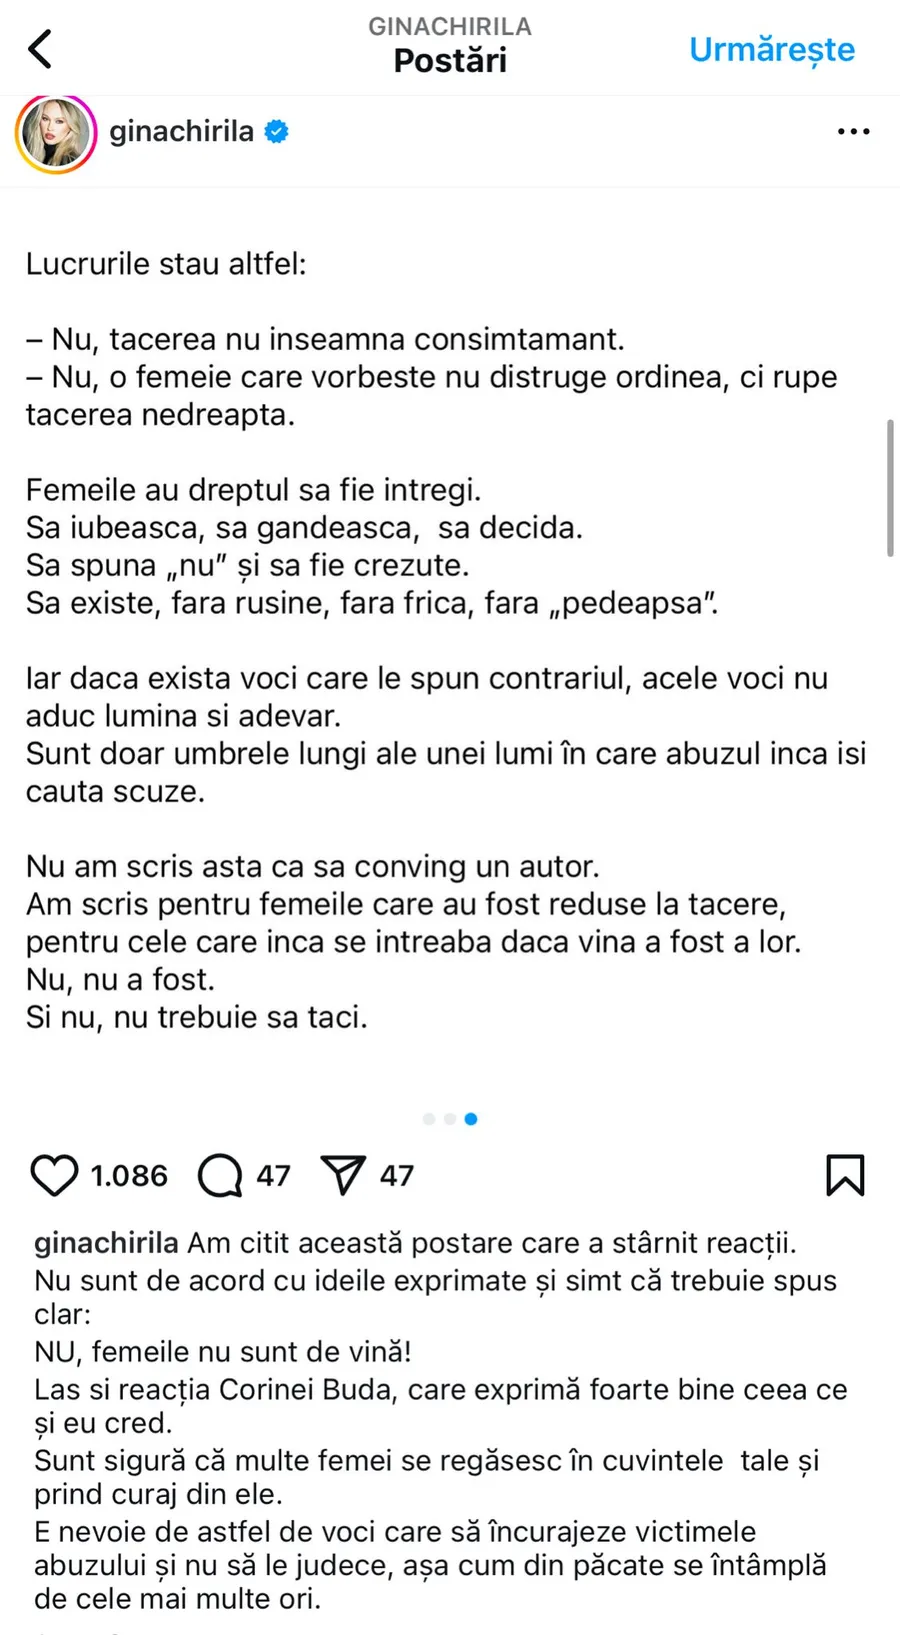This screenshot has height=1635, width=900.
Task: Click ginachirila in the caption text
Action: click(x=105, y=1243)
